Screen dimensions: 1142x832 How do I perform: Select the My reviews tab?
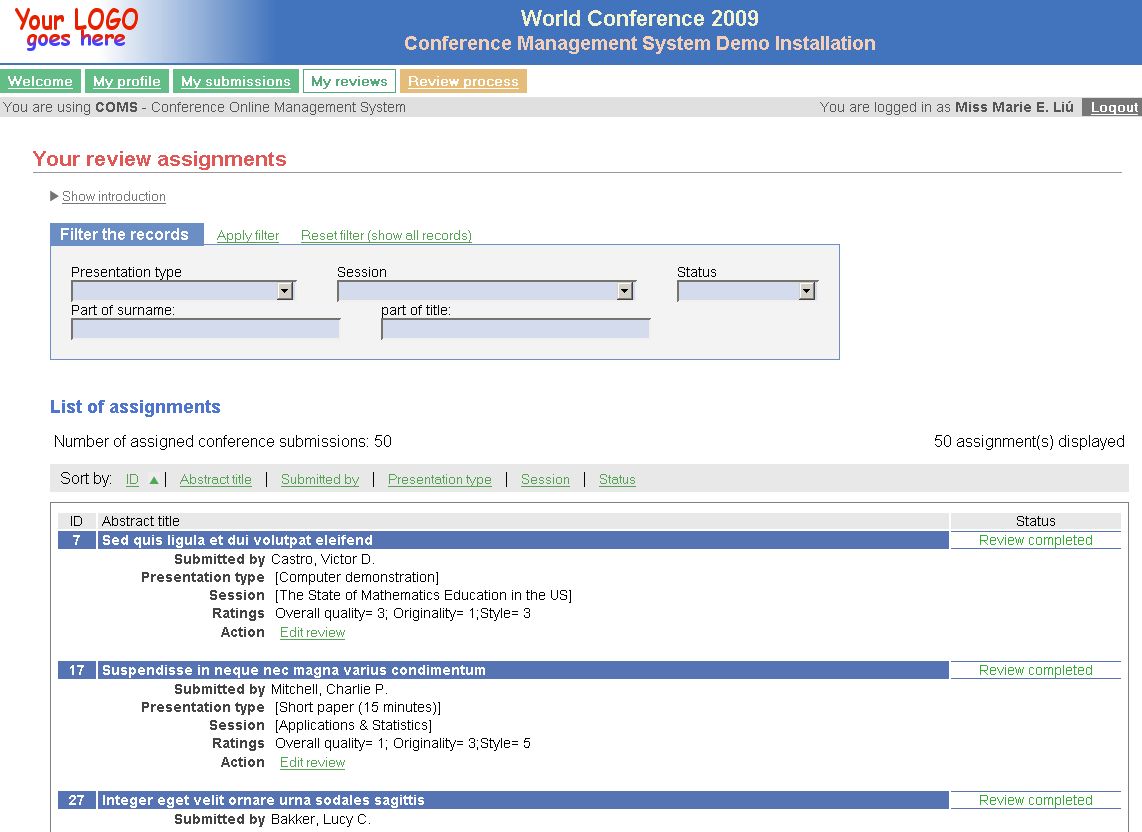(x=349, y=81)
